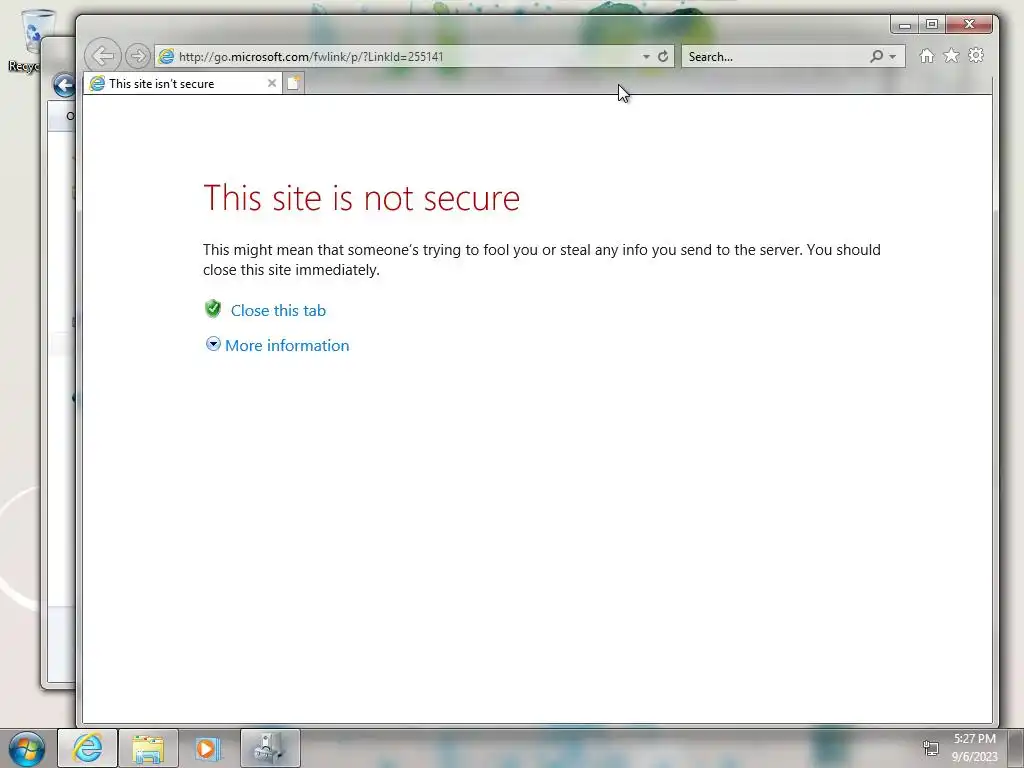Click the page icon in address bar

click(167, 57)
